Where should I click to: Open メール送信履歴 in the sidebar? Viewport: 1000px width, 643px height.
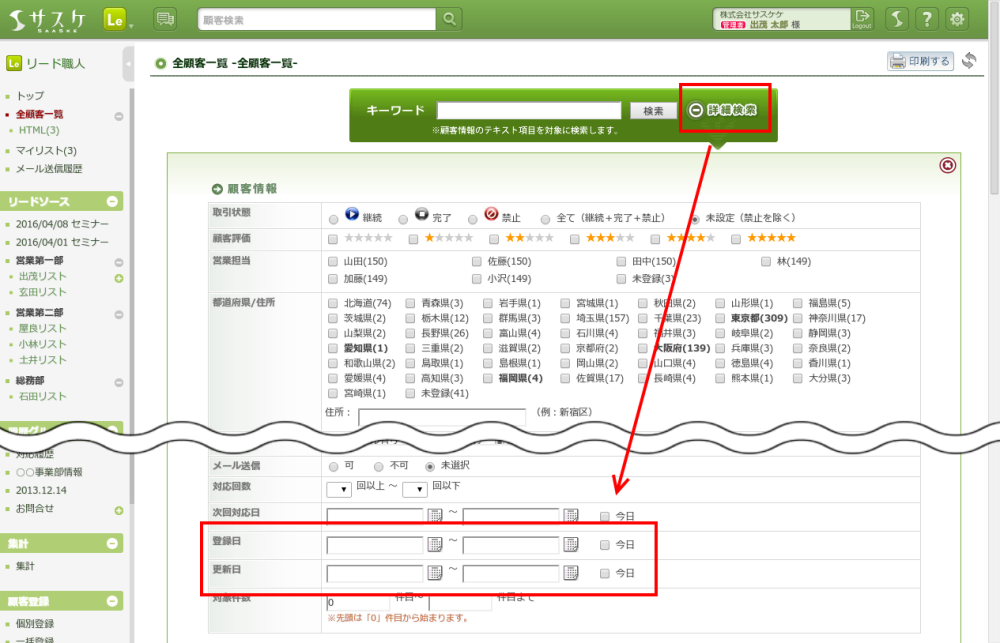click(49, 169)
